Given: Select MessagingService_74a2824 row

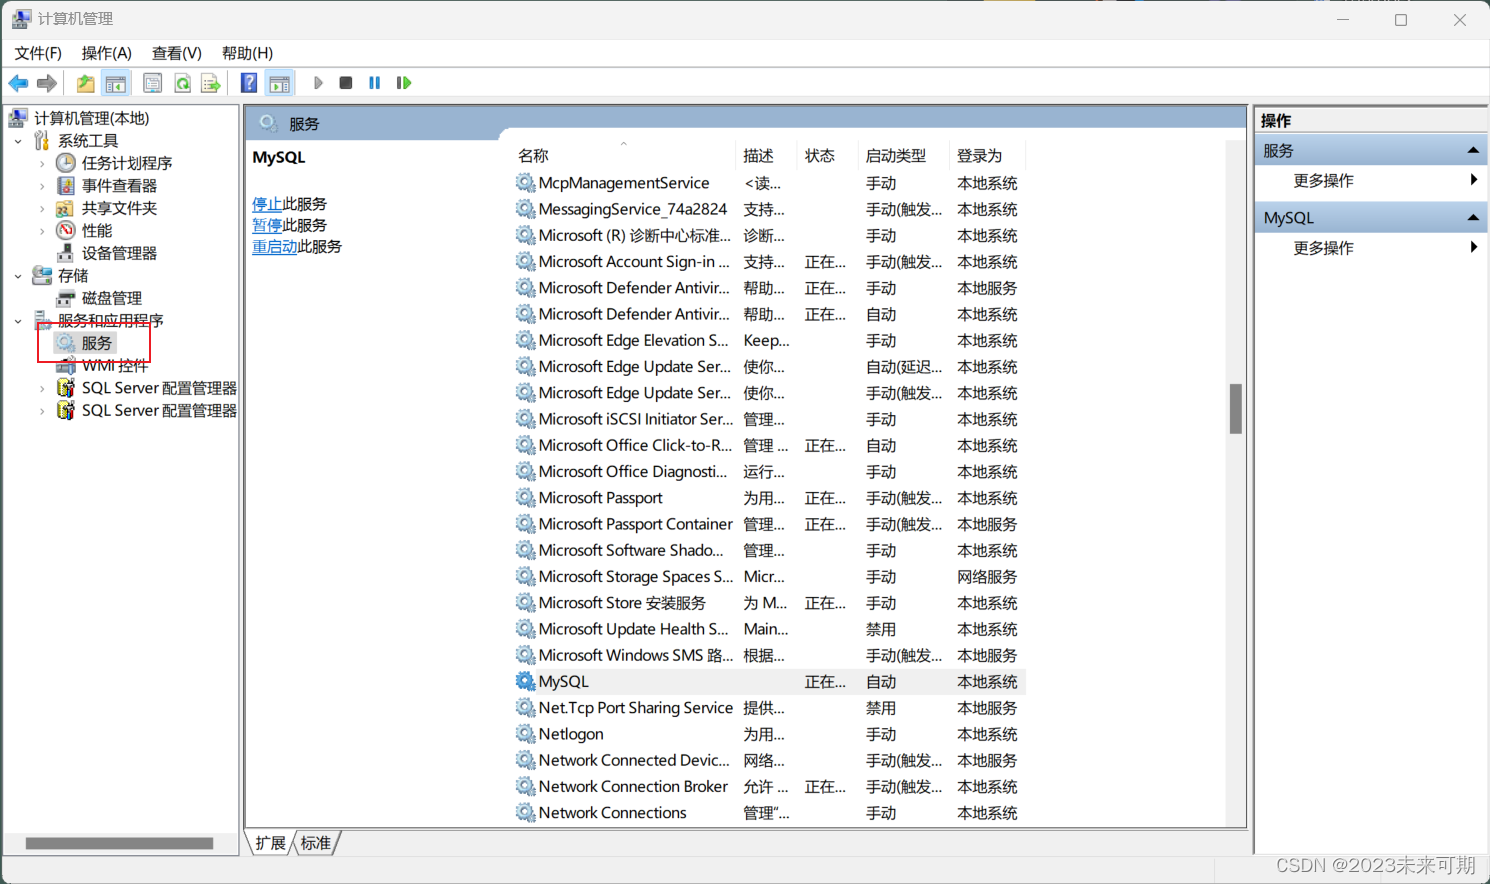Looking at the screenshot, I should pyautogui.click(x=770, y=209).
